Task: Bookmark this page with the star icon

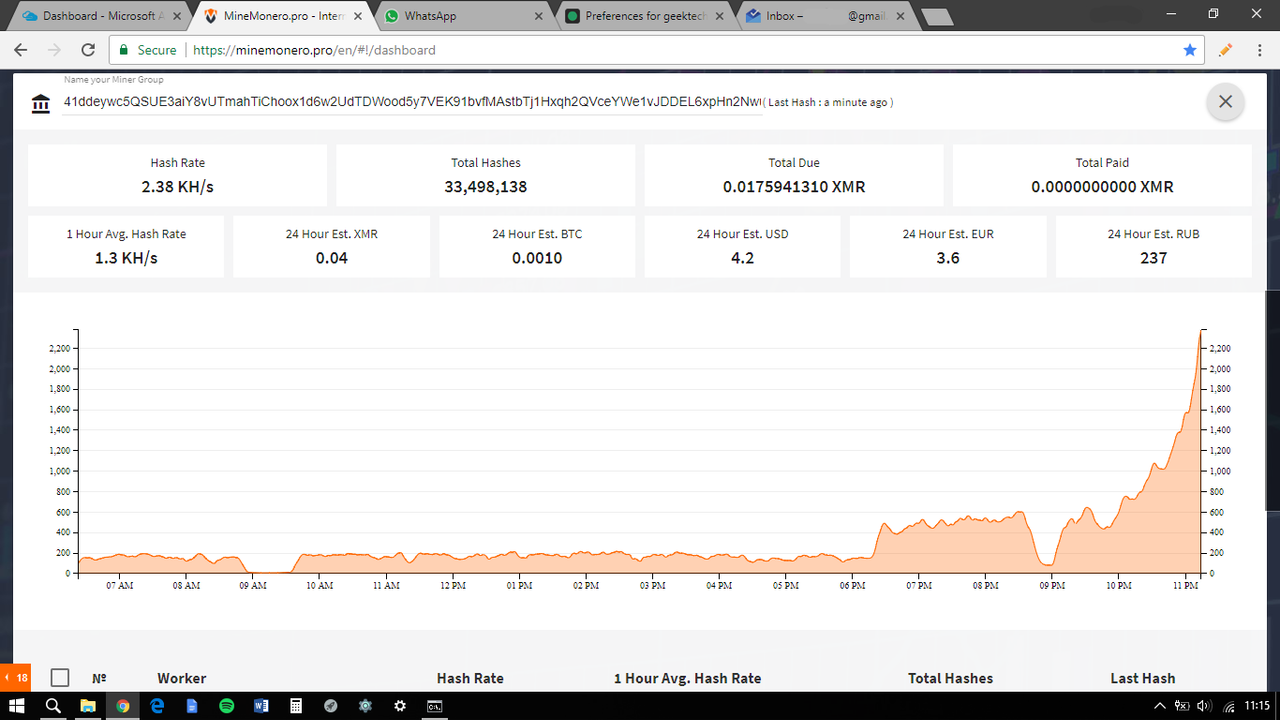Action: (1189, 49)
